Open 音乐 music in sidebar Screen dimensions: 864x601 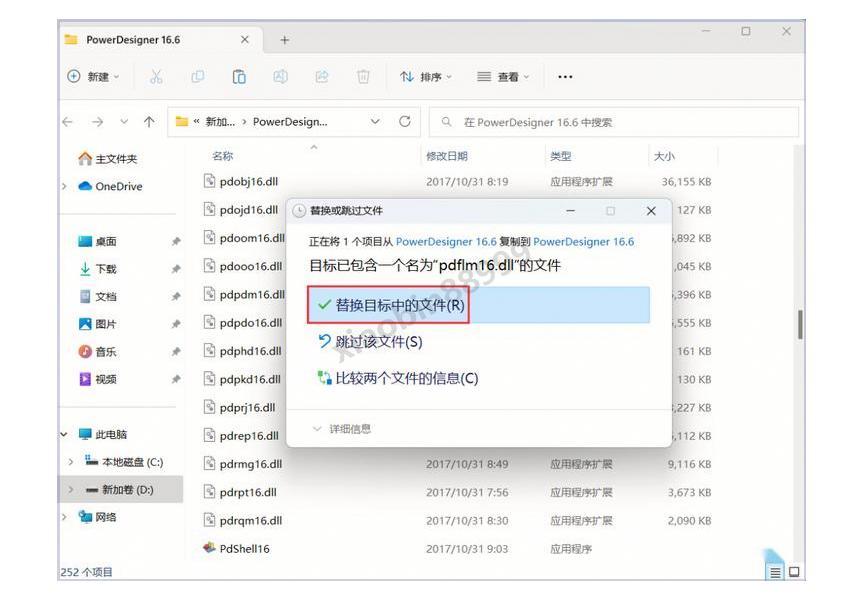tap(98, 351)
